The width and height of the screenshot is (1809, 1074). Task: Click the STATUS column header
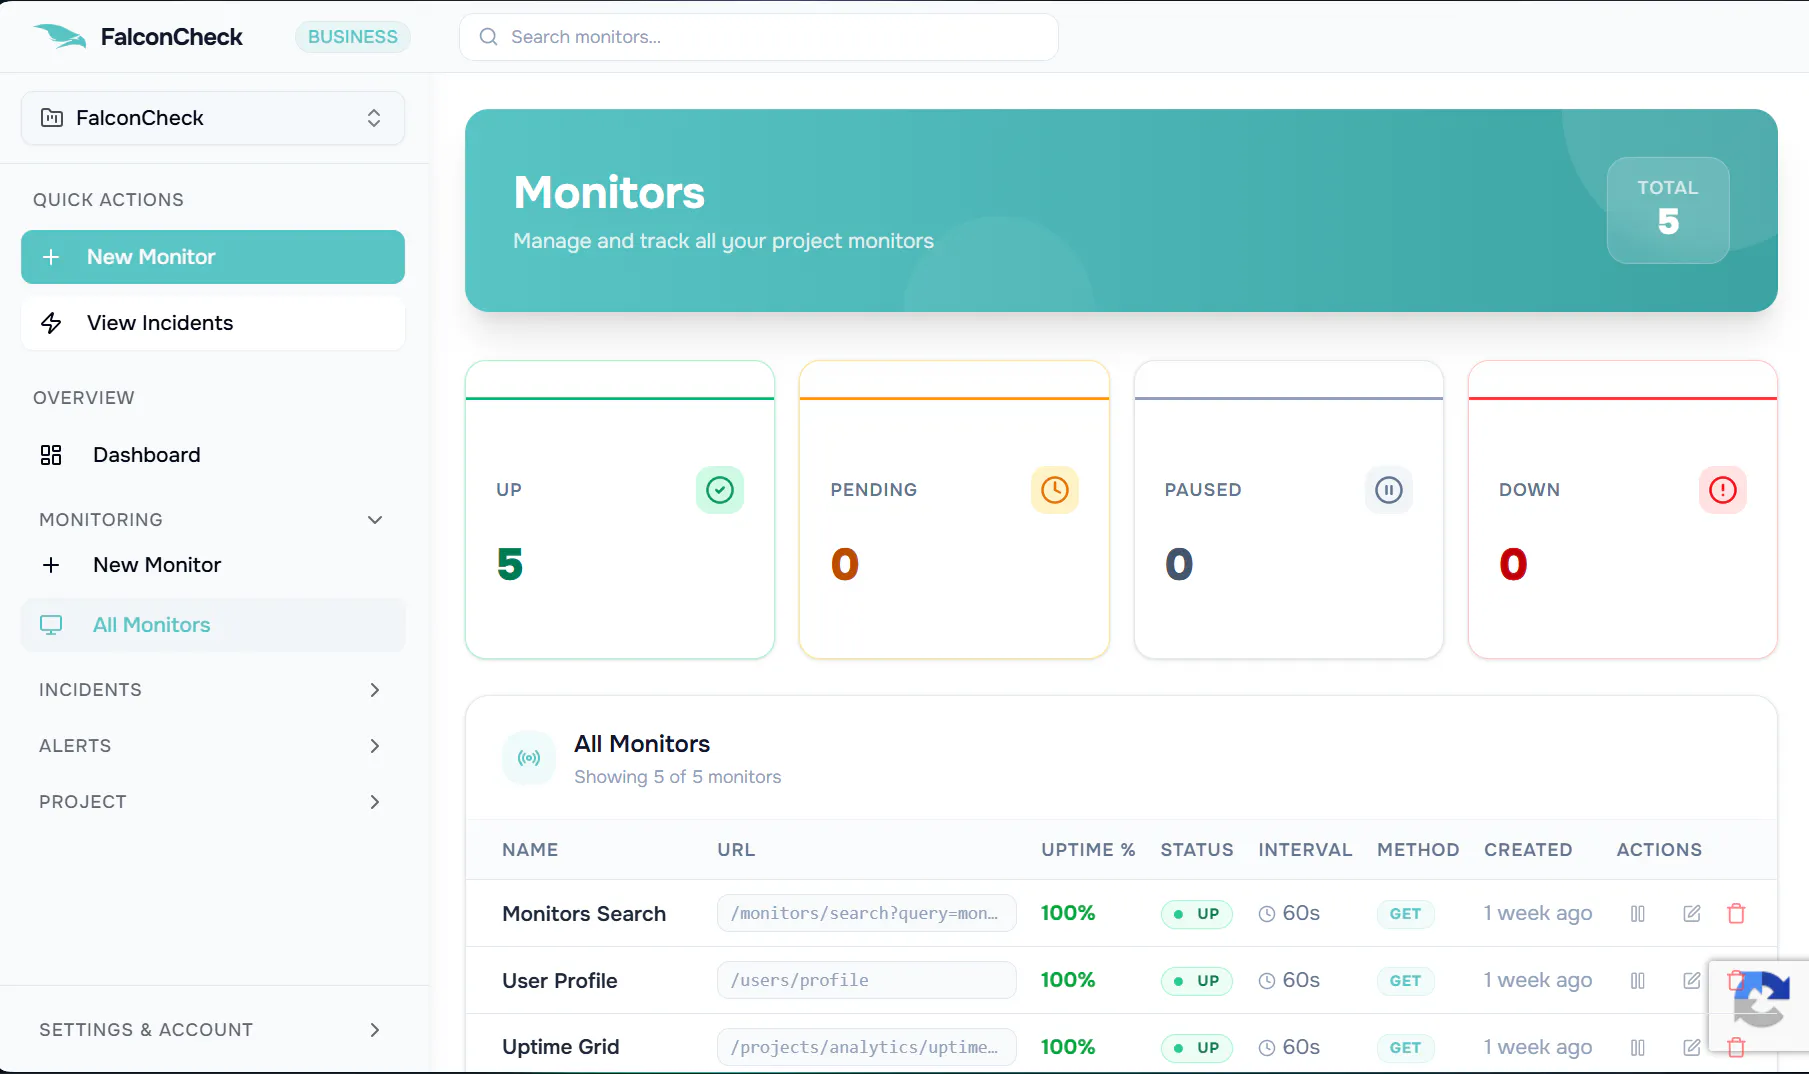(1197, 850)
